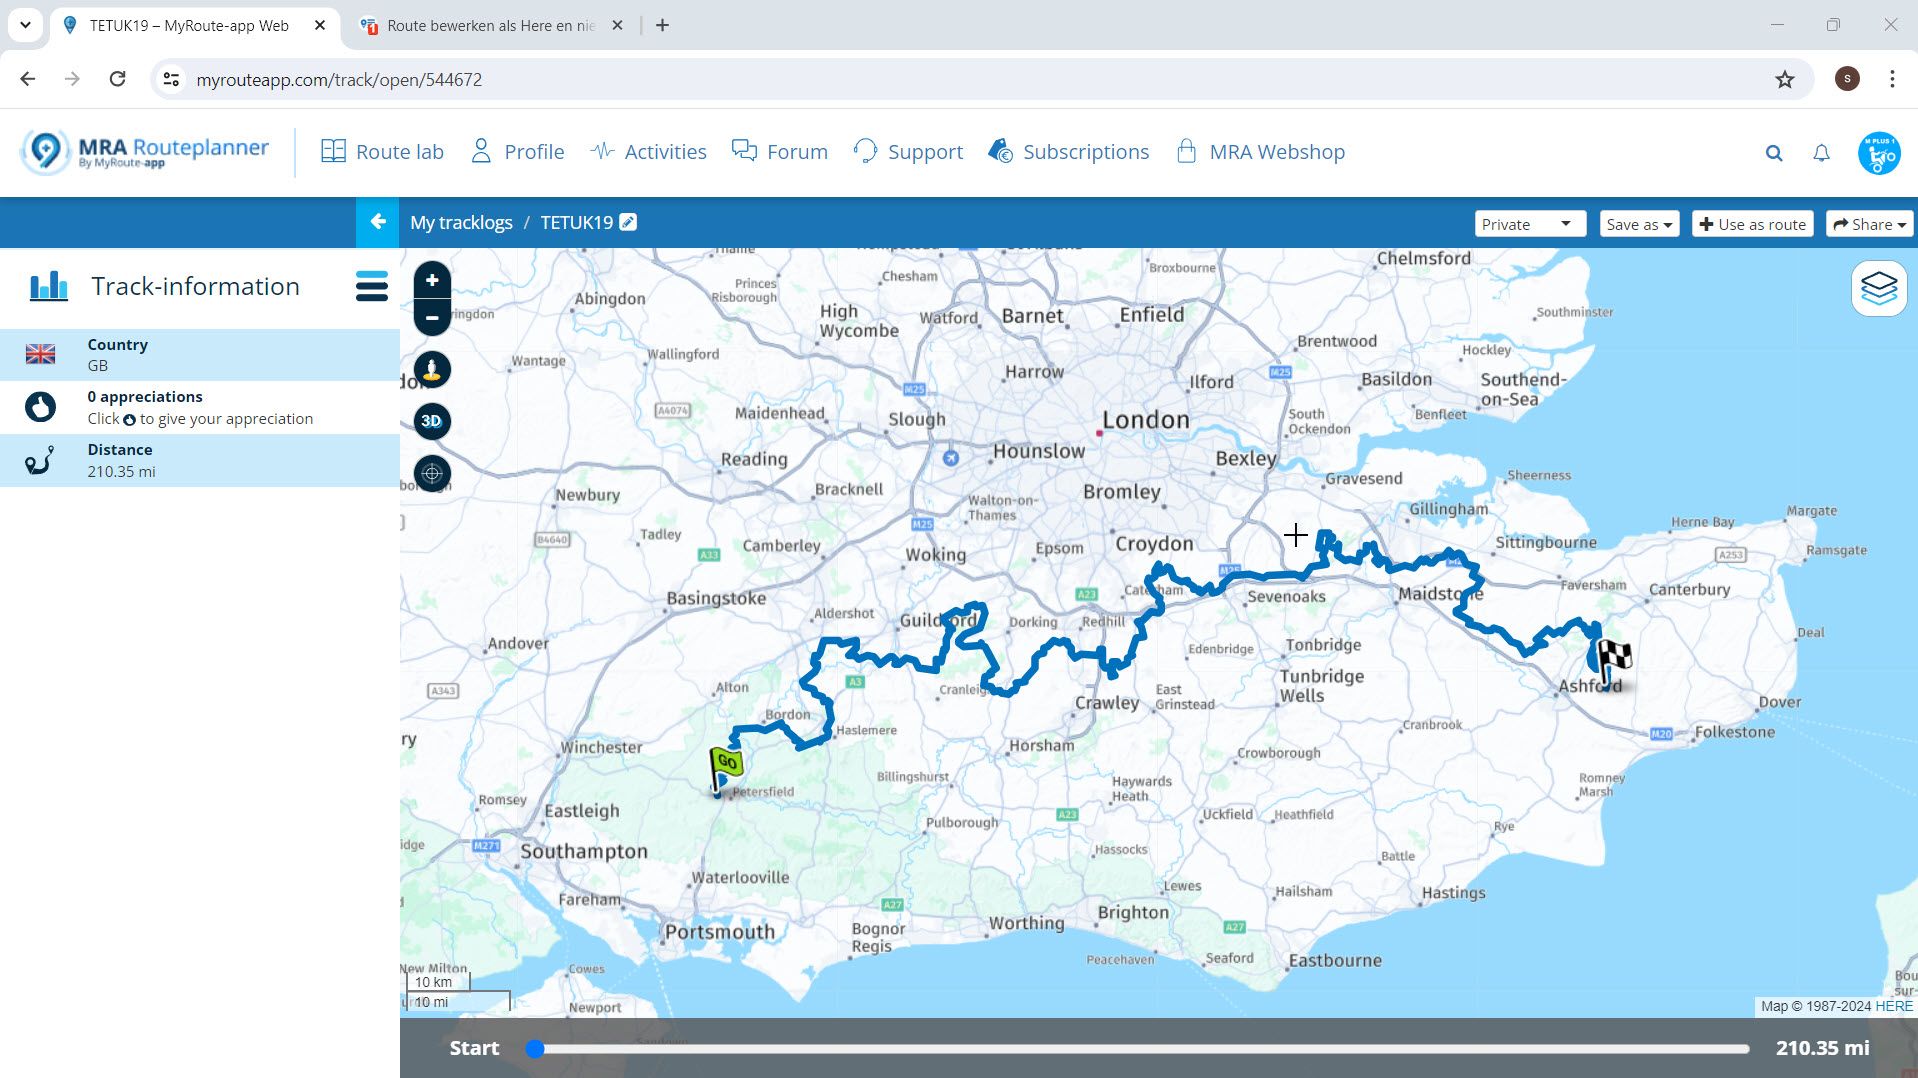Click the TETUK19 breadcrumb title
The width and height of the screenshot is (1918, 1078).
(577, 222)
